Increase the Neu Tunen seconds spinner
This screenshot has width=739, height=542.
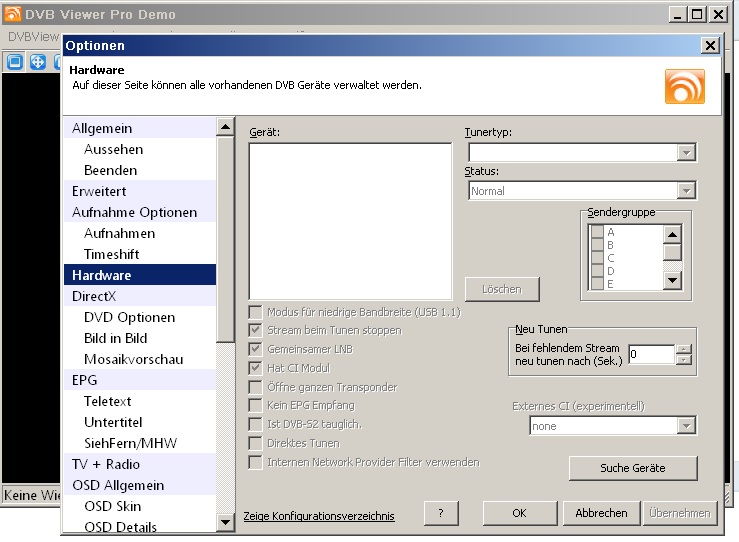(684, 349)
